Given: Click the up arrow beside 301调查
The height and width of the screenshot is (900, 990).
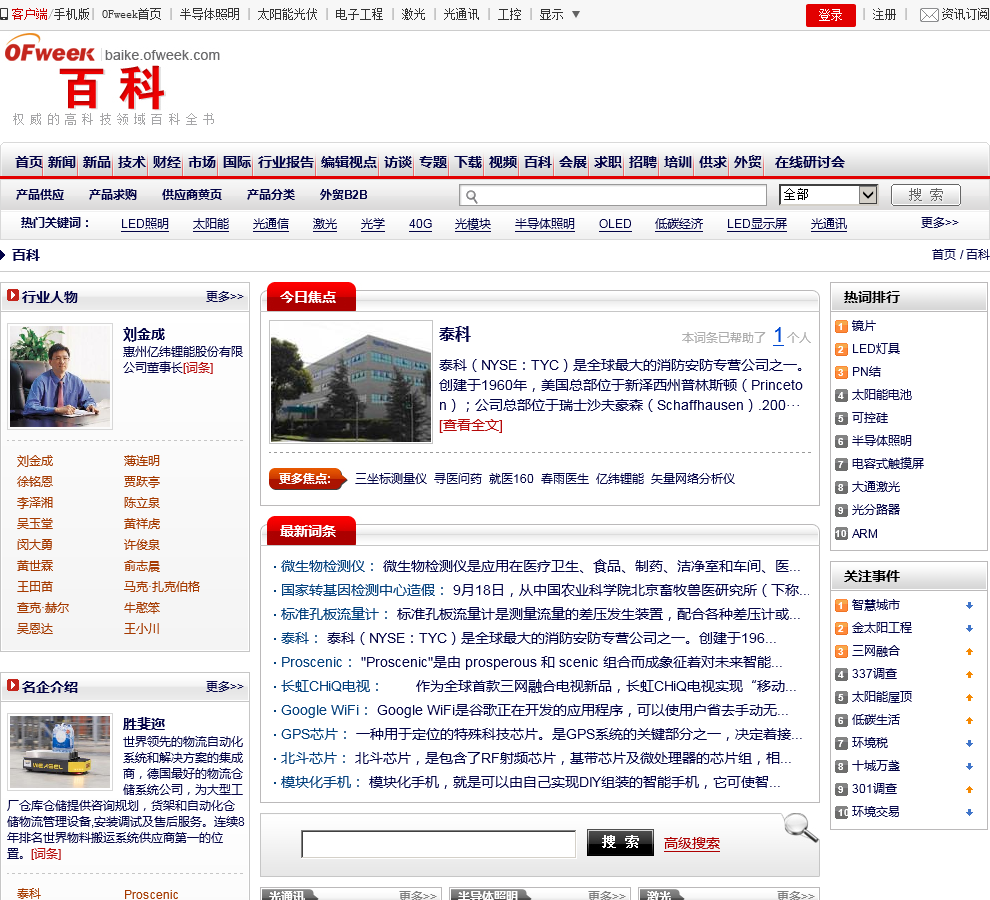Looking at the screenshot, I should [969, 789].
